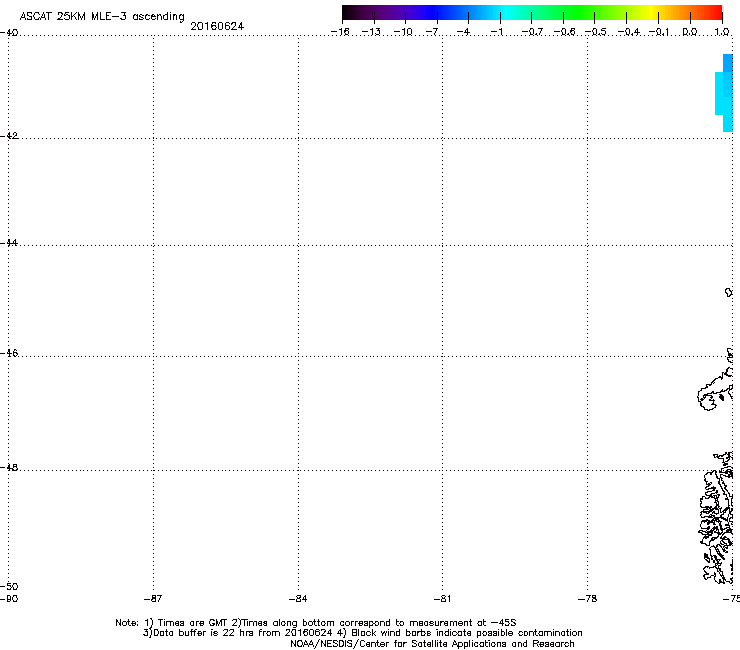Click the "-90" longitude axis label
Screen dimensions: 740x650
tap(9, 599)
